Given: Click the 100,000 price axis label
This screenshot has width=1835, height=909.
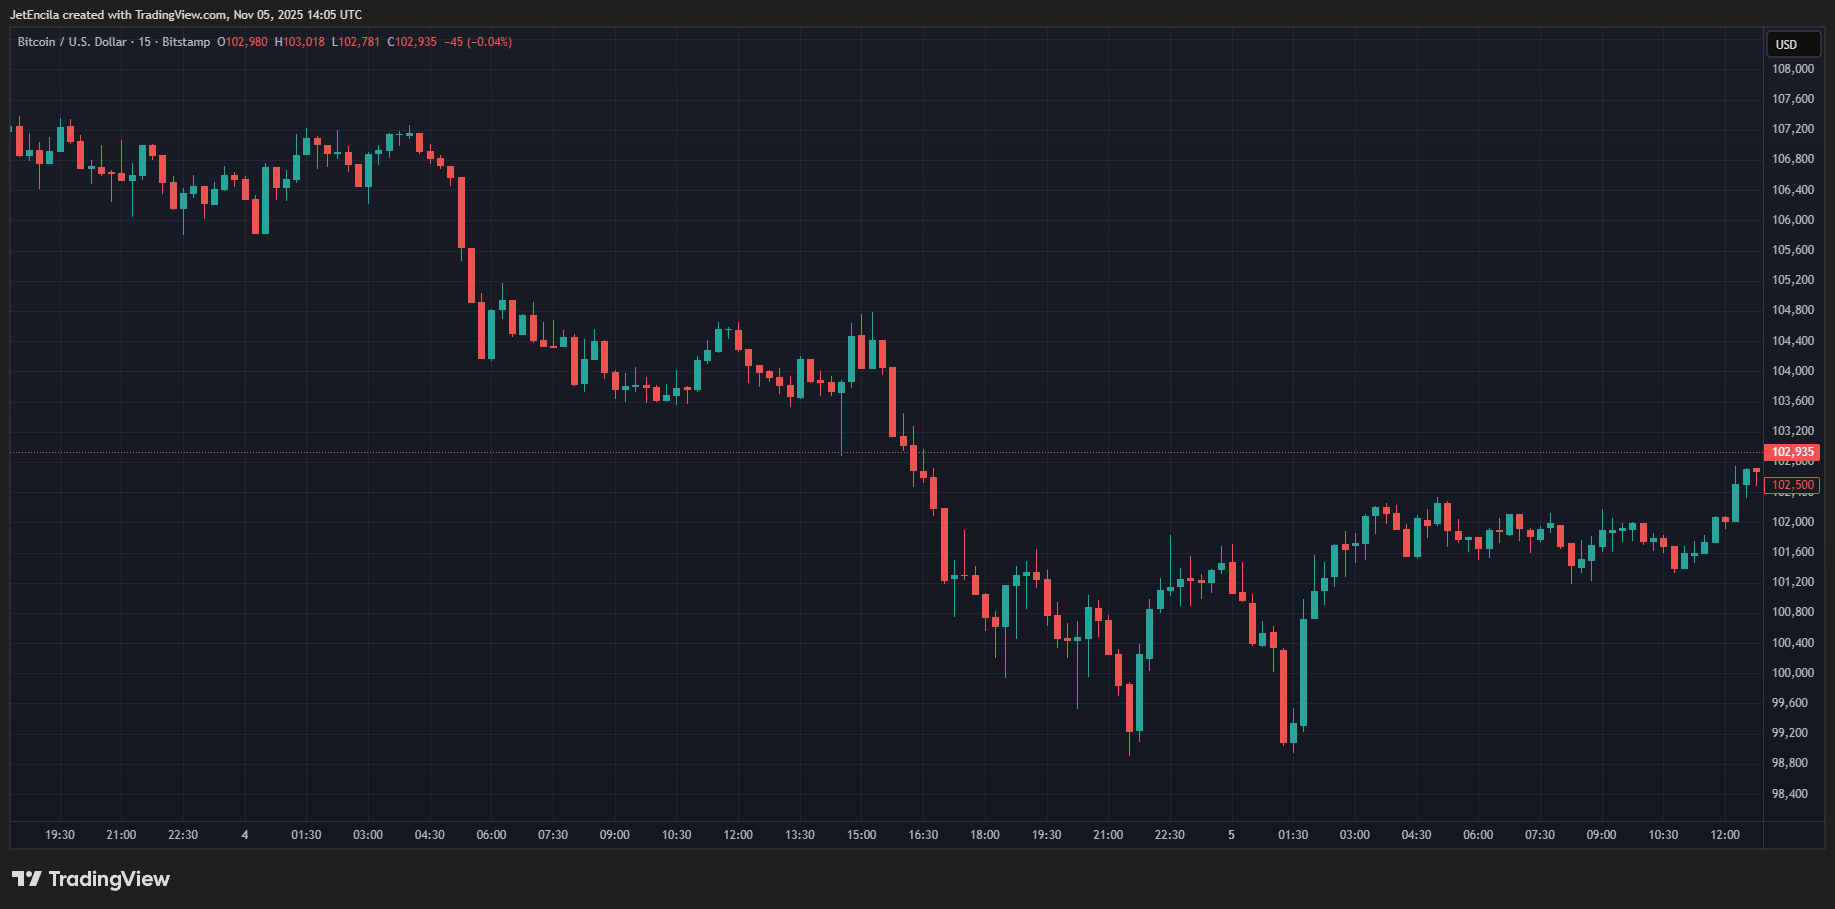Looking at the screenshot, I should point(1792,673).
